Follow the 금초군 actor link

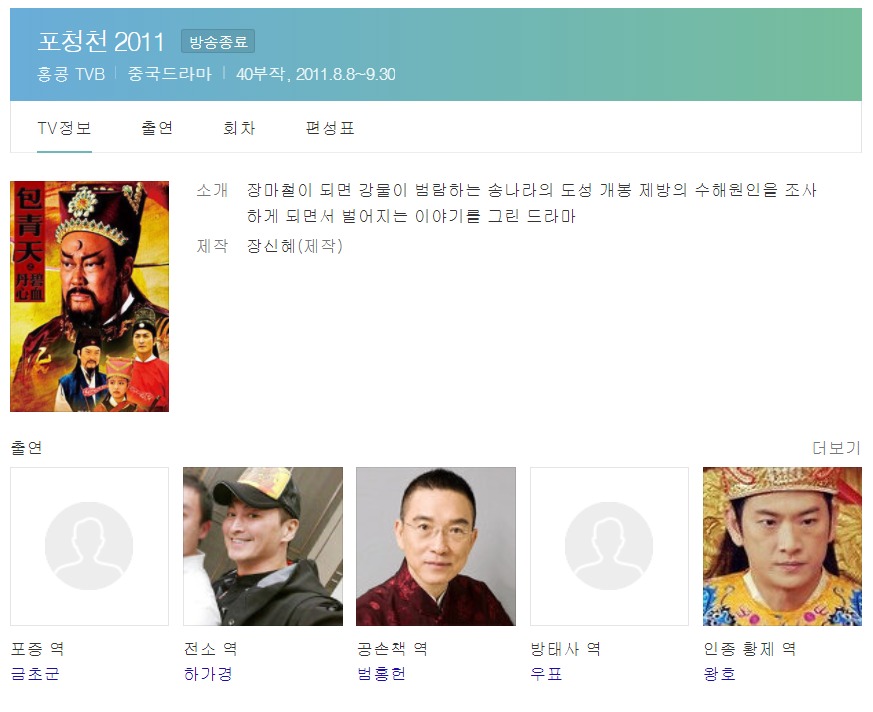(x=35, y=674)
